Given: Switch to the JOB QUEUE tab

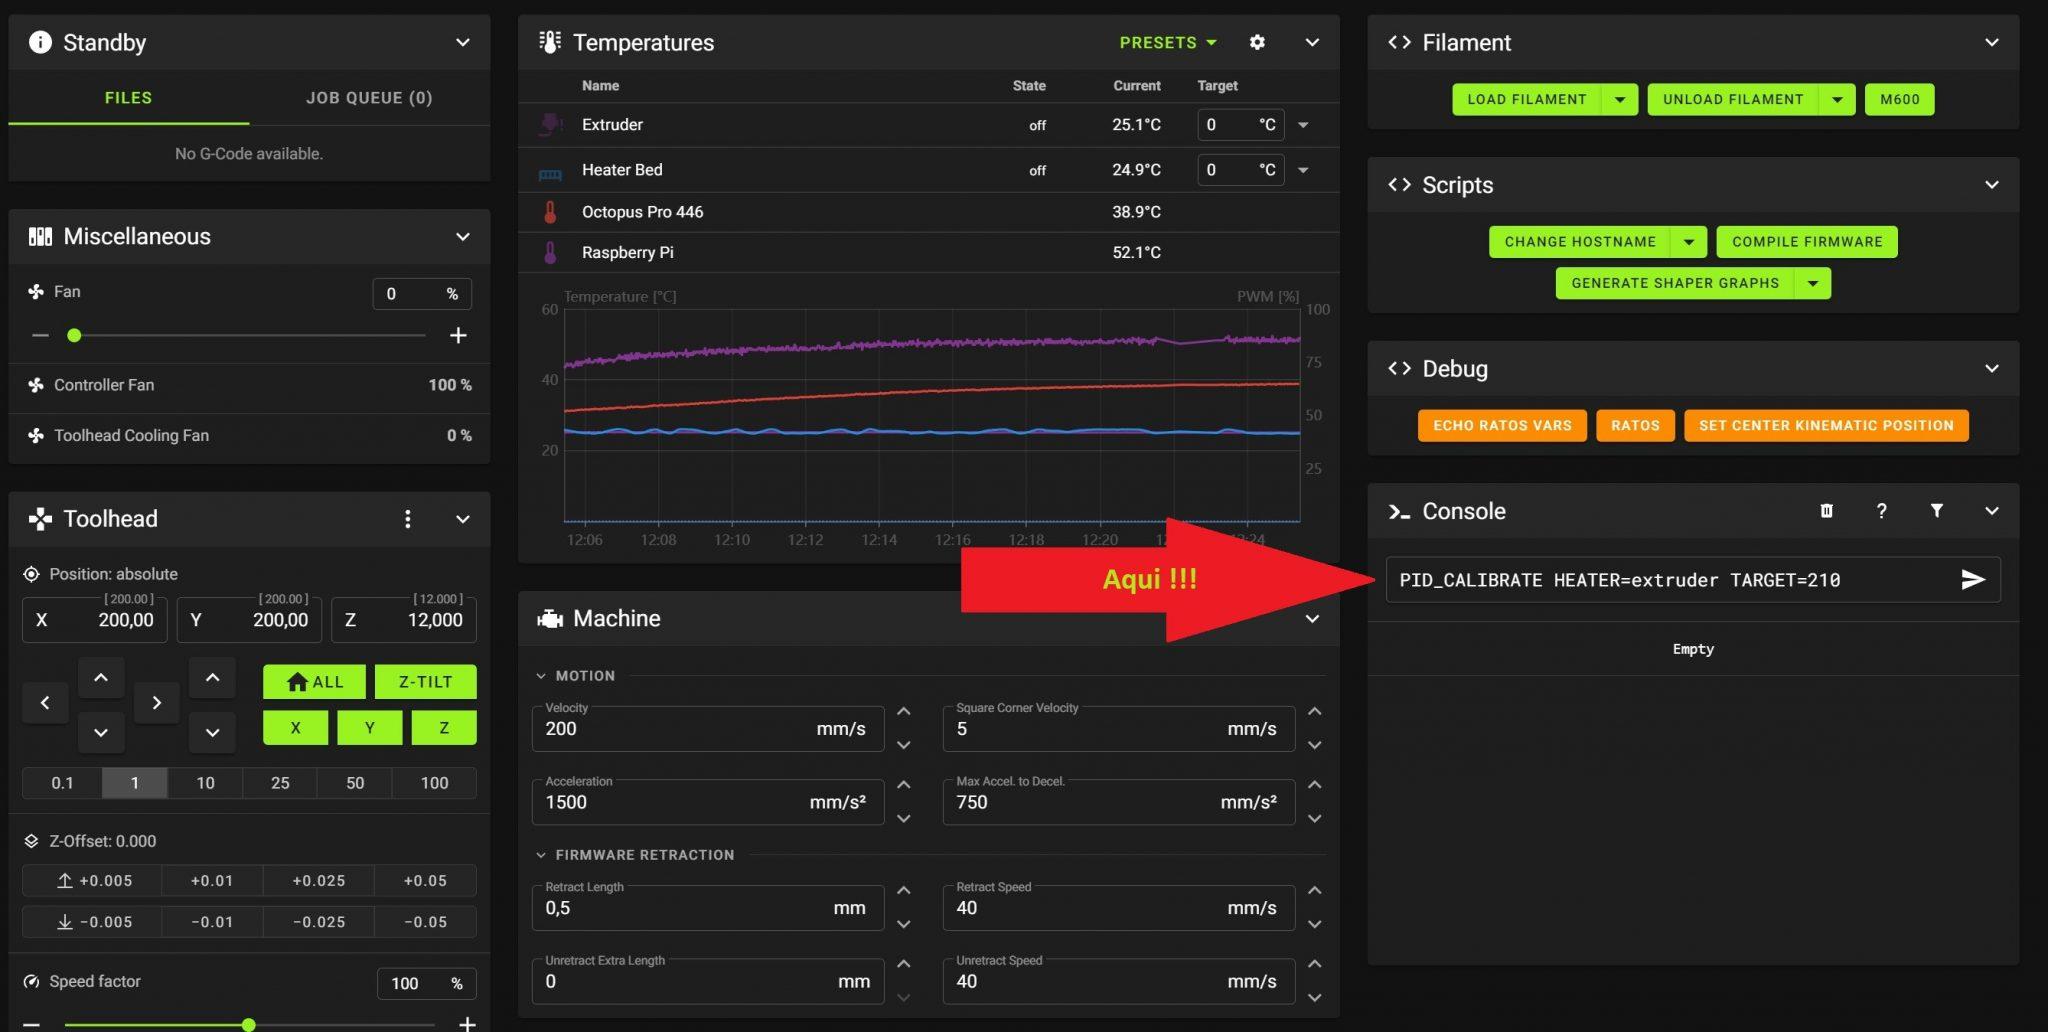Looking at the screenshot, I should pos(368,97).
